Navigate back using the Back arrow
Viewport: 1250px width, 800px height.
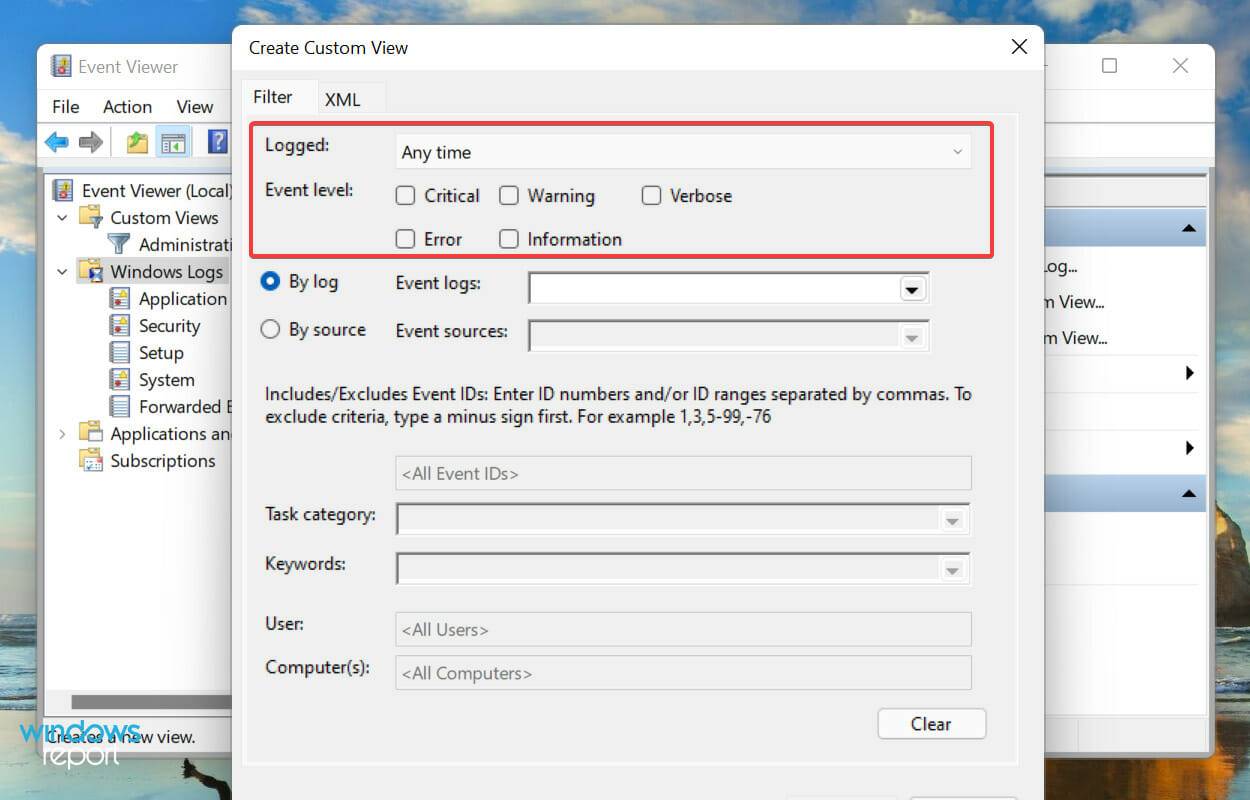click(x=56, y=141)
